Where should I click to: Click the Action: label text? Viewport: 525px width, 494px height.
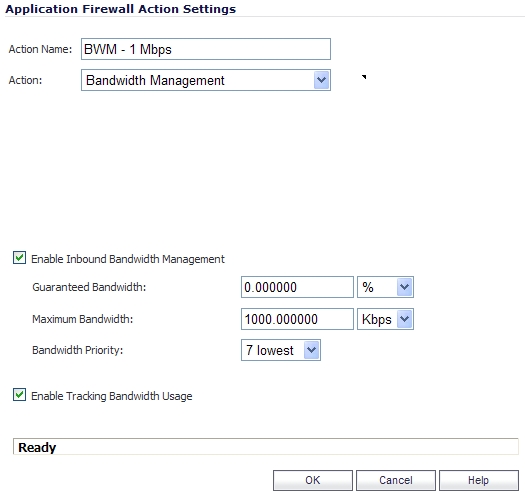pyautogui.click(x=25, y=80)
